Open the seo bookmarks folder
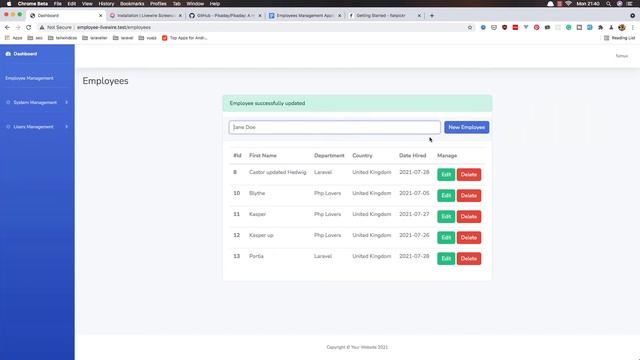 (35, 38)
